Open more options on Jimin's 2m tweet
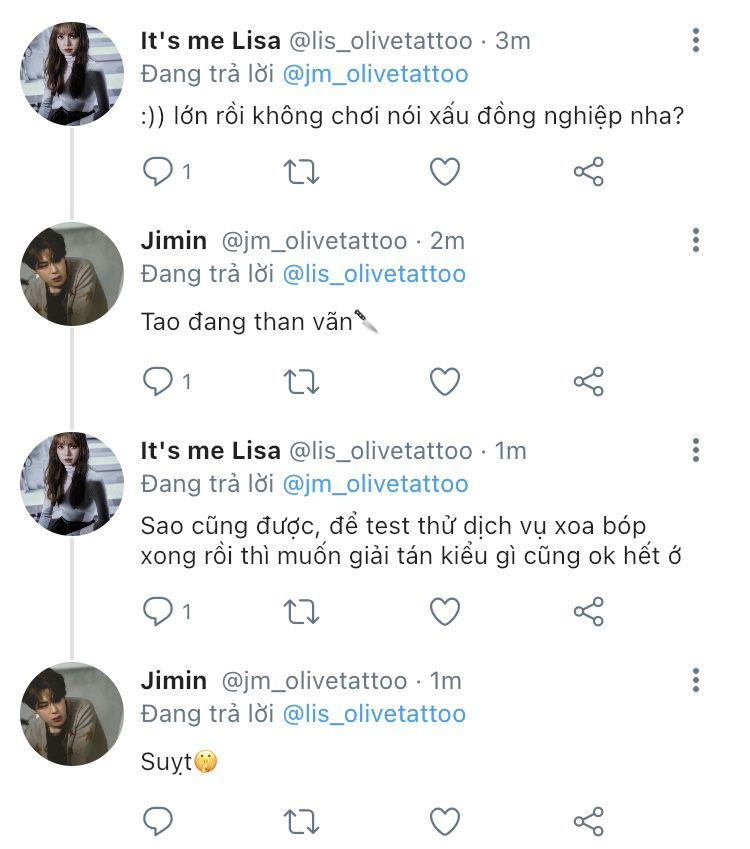This screenshot has width=750, height=849. point(696,241)
